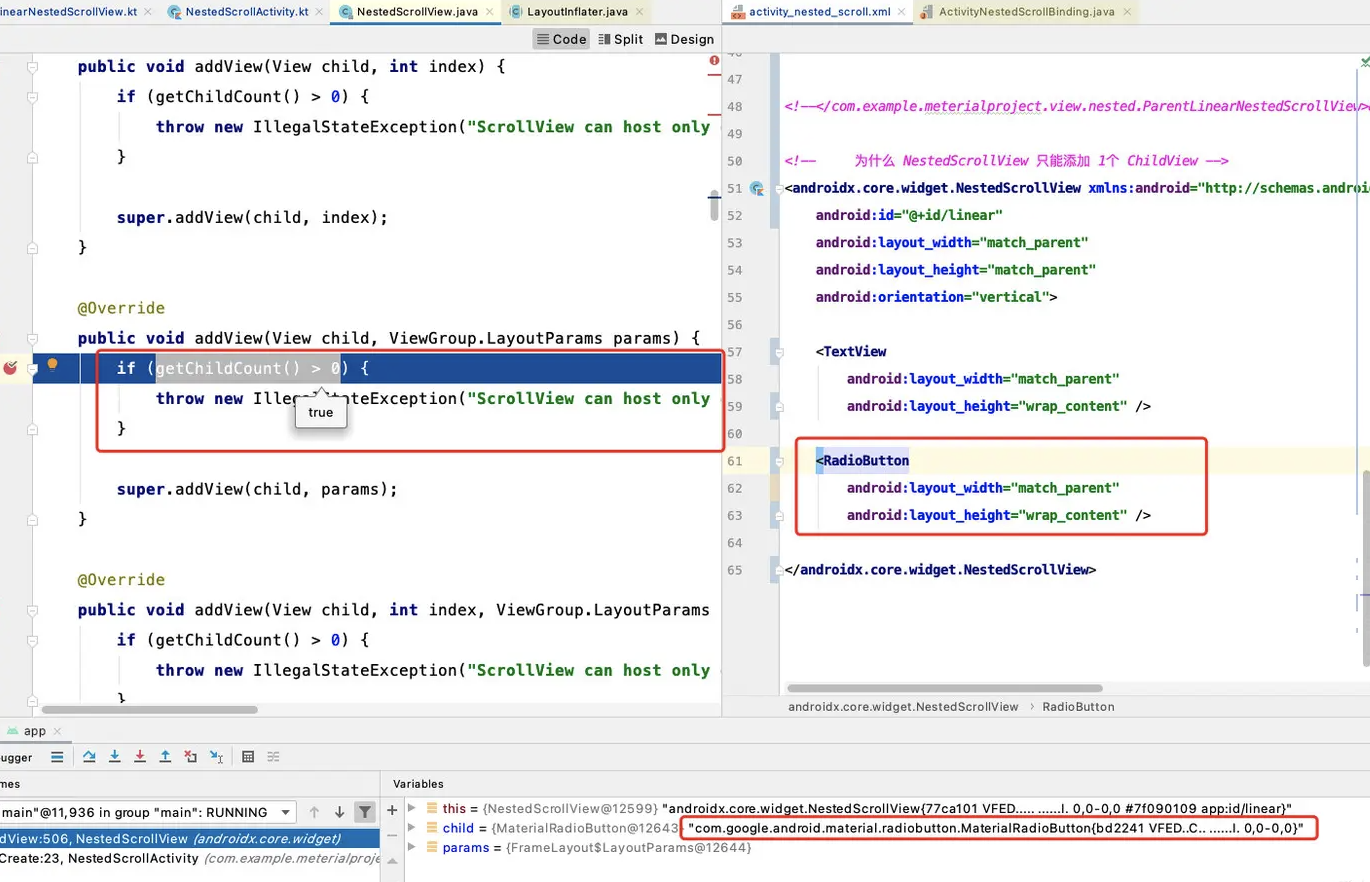This screenshot has width=1370, height=882.
Task: Click the android:orientation="vertical" attribute
Action: click(936, 297)
